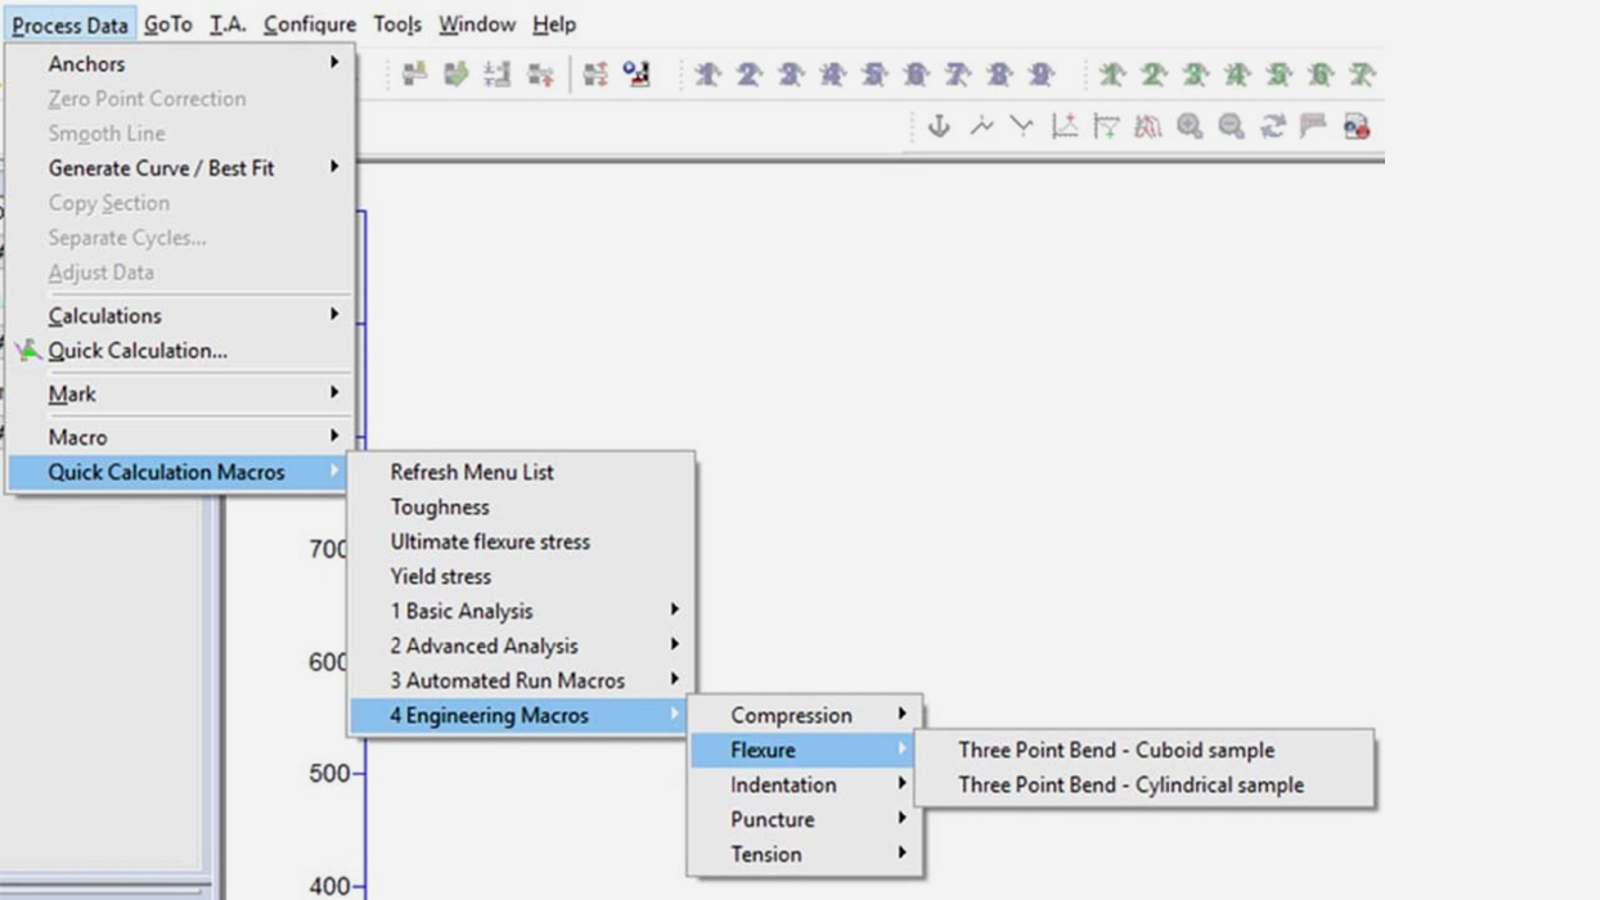
Task: Choose Quick Calculation from Process Data menu
Action: [137, 350]
